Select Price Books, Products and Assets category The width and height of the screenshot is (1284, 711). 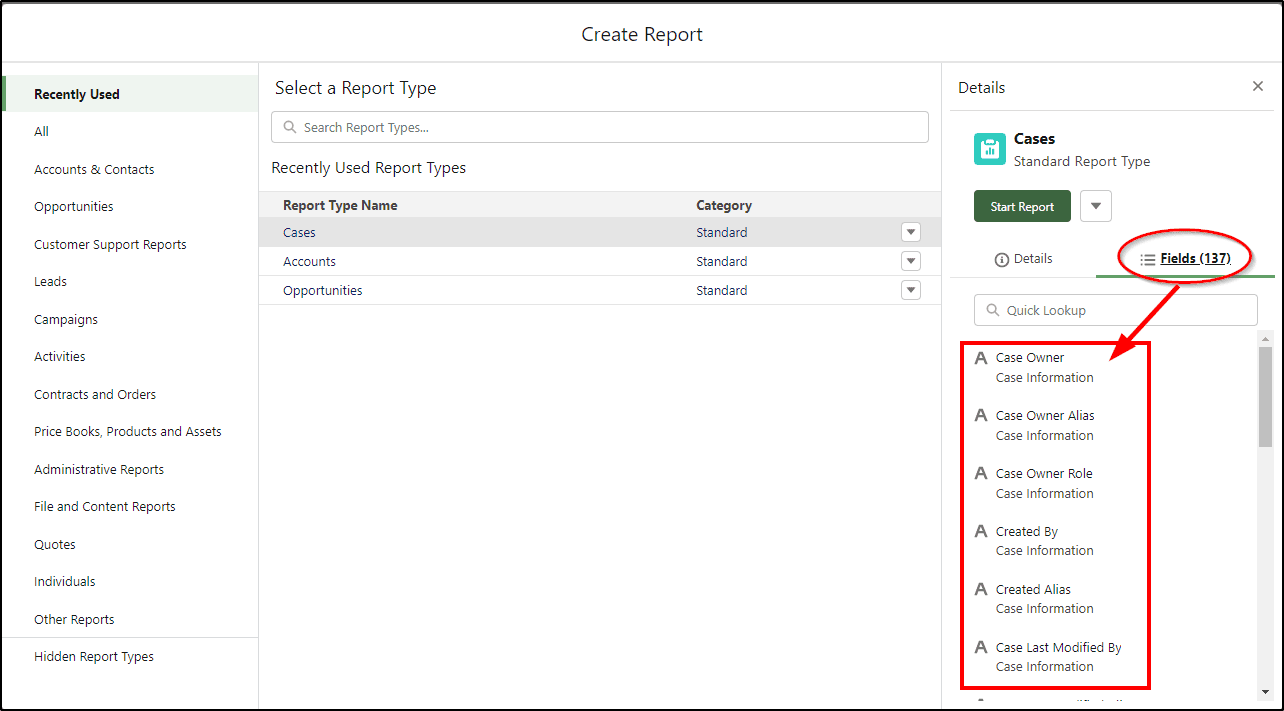point(130,431)
